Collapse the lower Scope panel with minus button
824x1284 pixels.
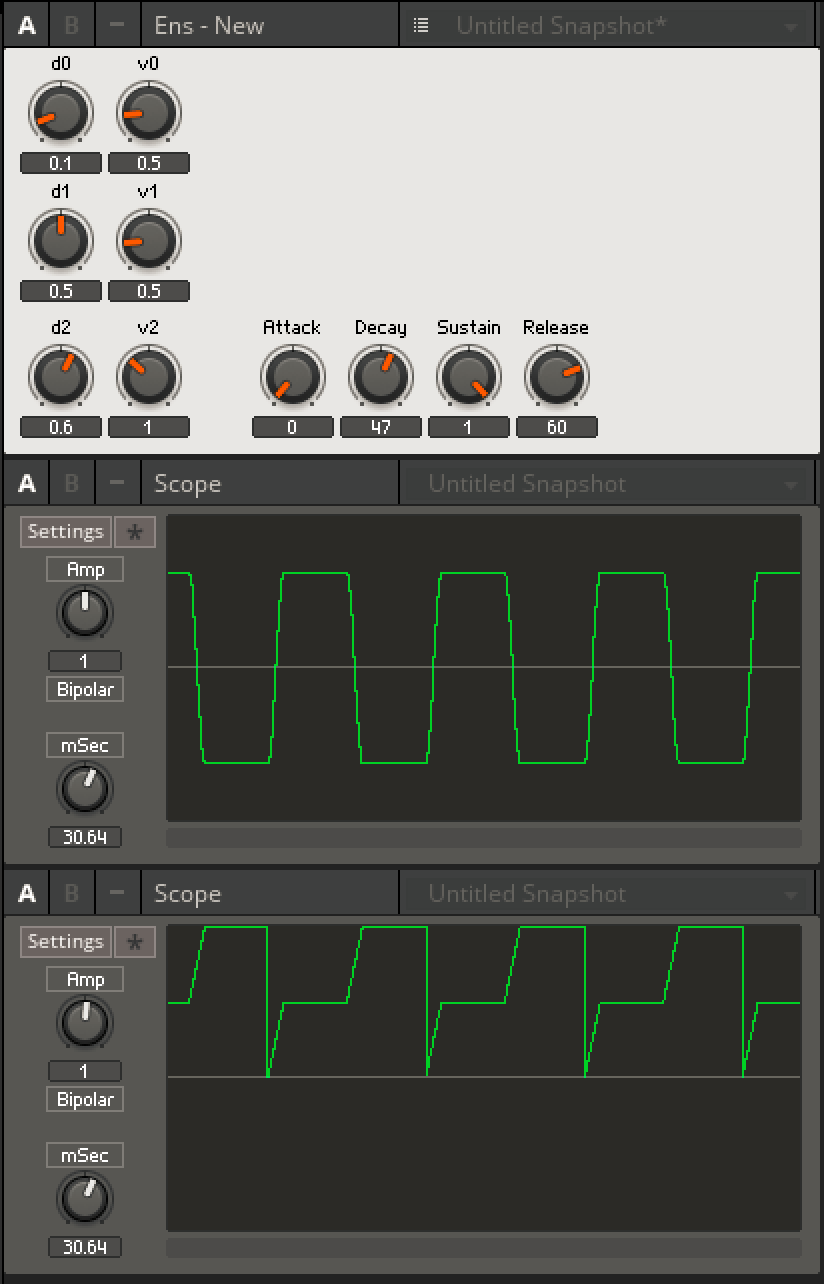(x=117, y=893)
